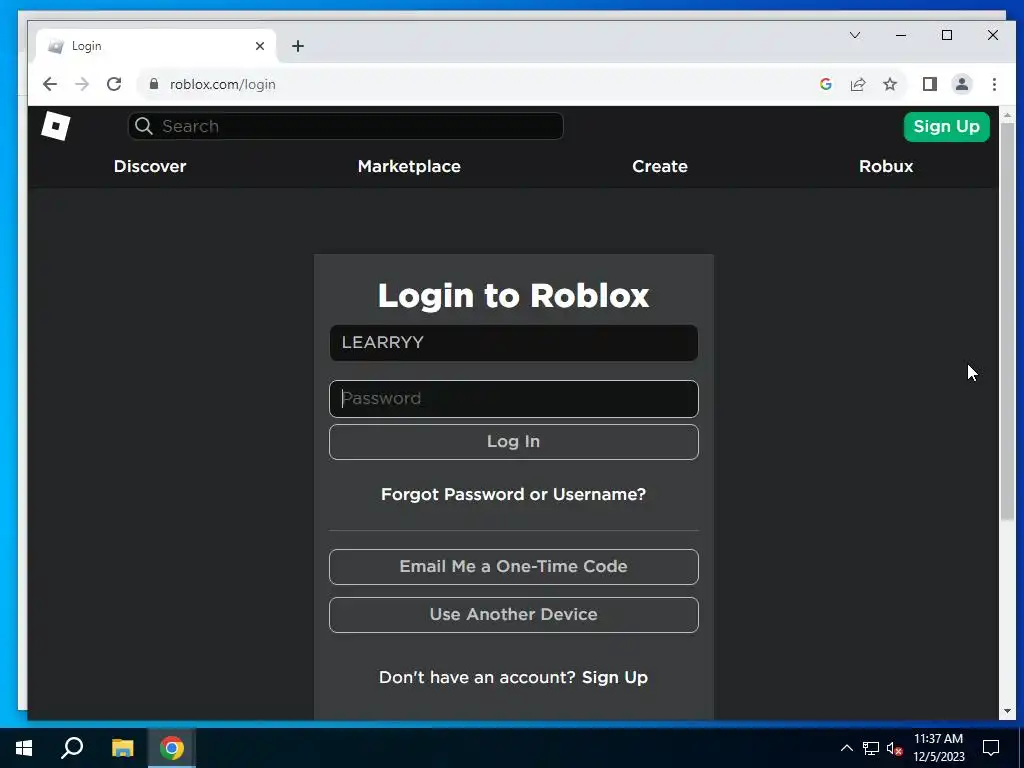Image resolution: width=1024 pixels, height=768 pixels.
Task: Click the scrollbar down arrow
Action: pyautogui.click(x=1007, y=711)
